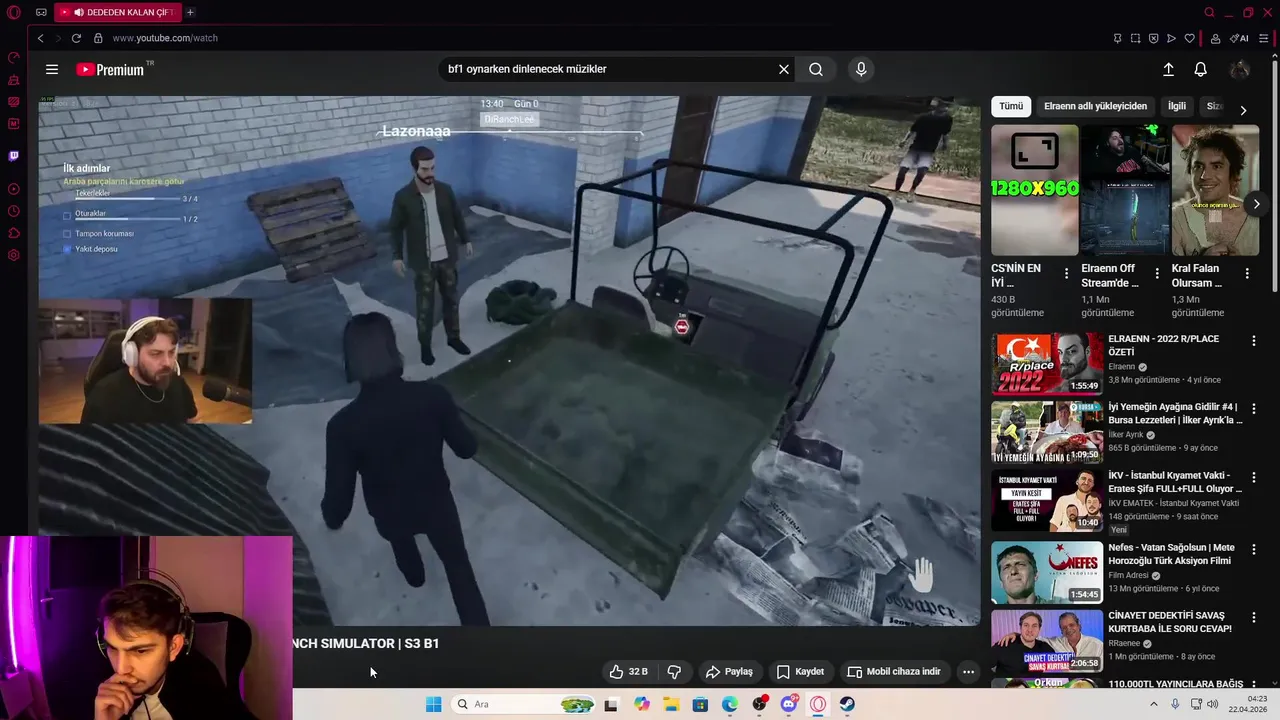This screenshot has height=720, width=1280.
Task: Open options for Elraenn Off Stream'de short
Action: pyautogui.click(x=1157, y=273)
